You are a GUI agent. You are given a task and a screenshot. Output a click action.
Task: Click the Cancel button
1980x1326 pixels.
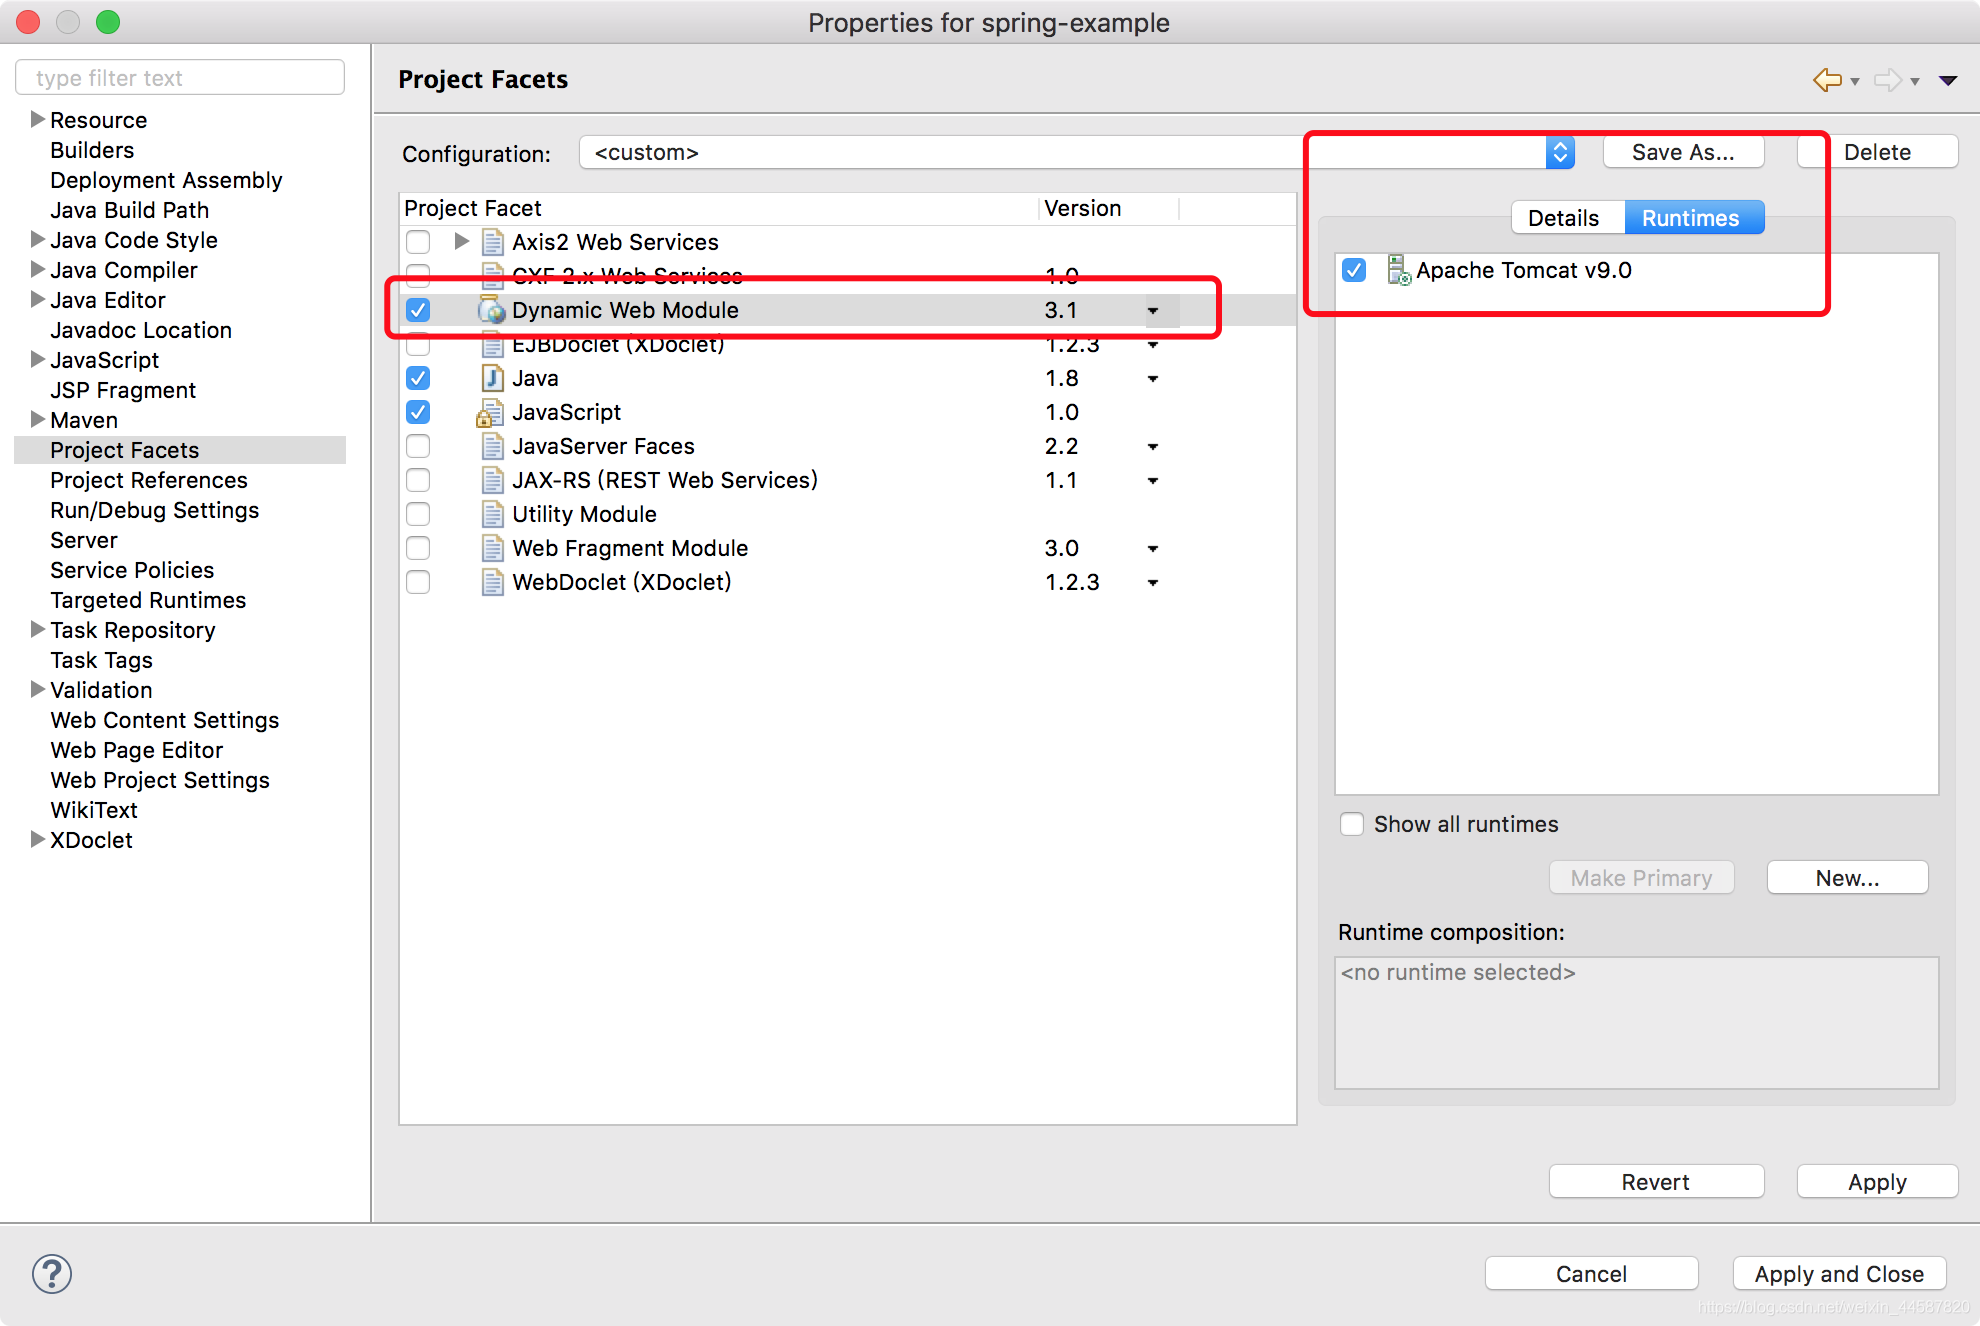[x=1591, y=1274]
